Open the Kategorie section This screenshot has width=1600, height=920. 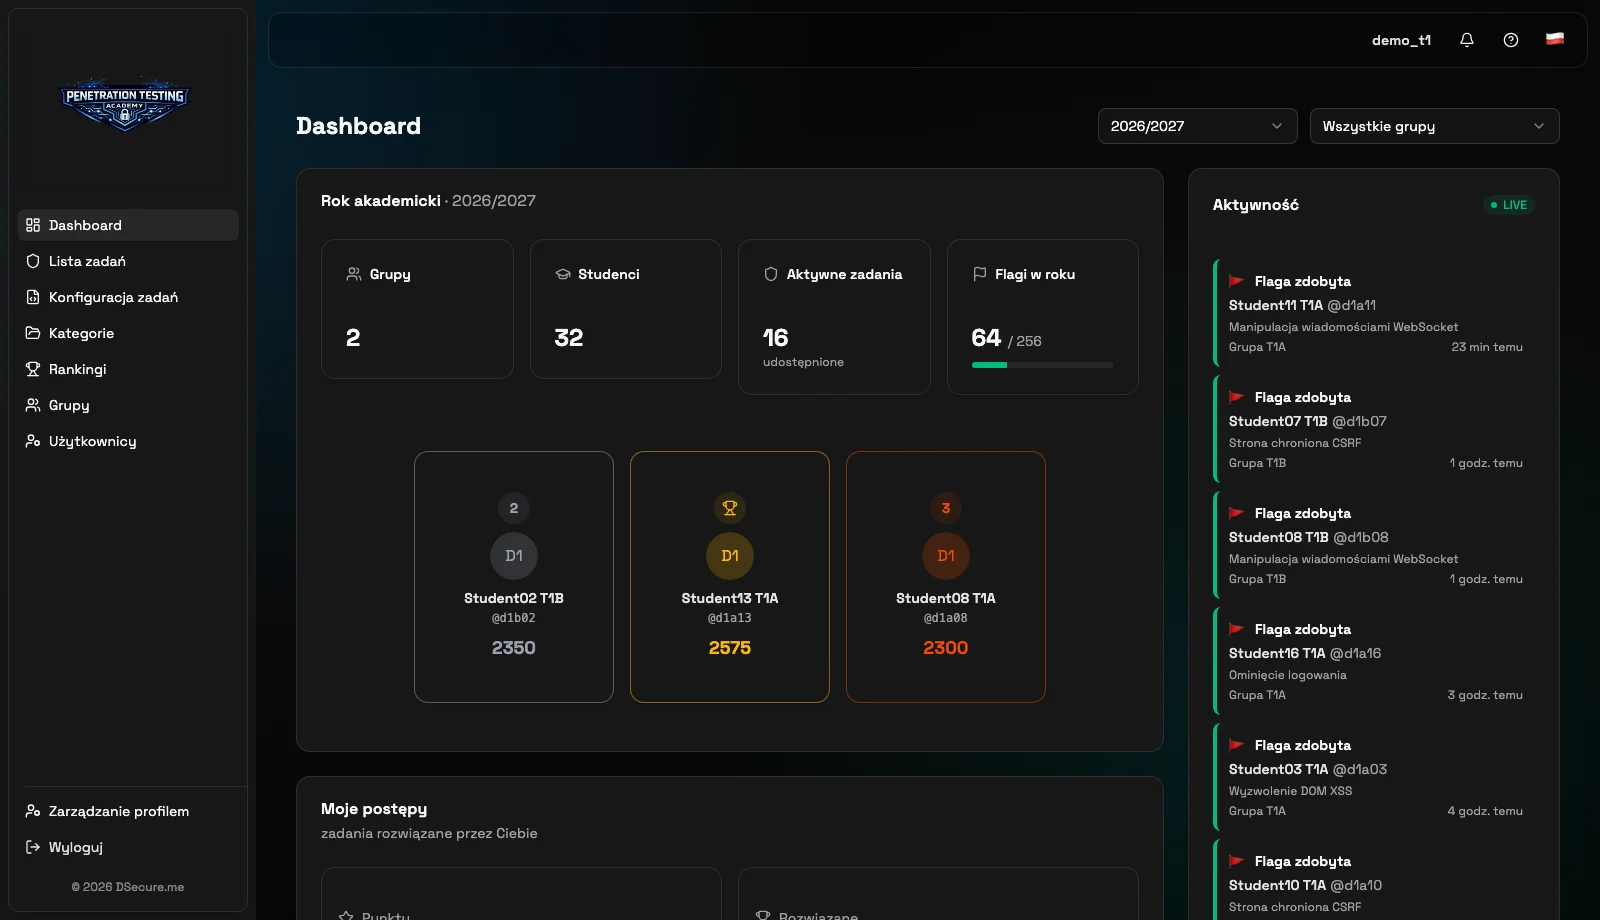tap(128, 333)
